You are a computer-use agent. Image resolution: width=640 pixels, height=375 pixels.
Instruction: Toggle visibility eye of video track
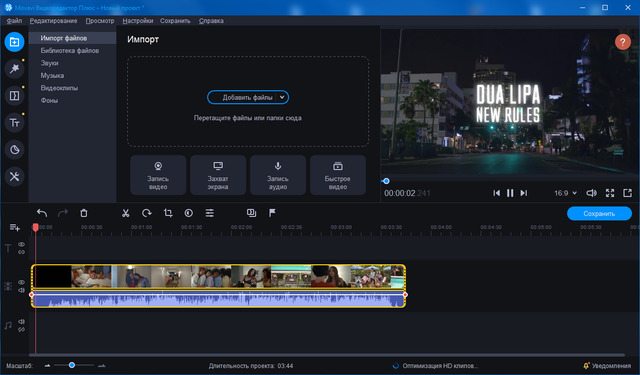(21, 282)
